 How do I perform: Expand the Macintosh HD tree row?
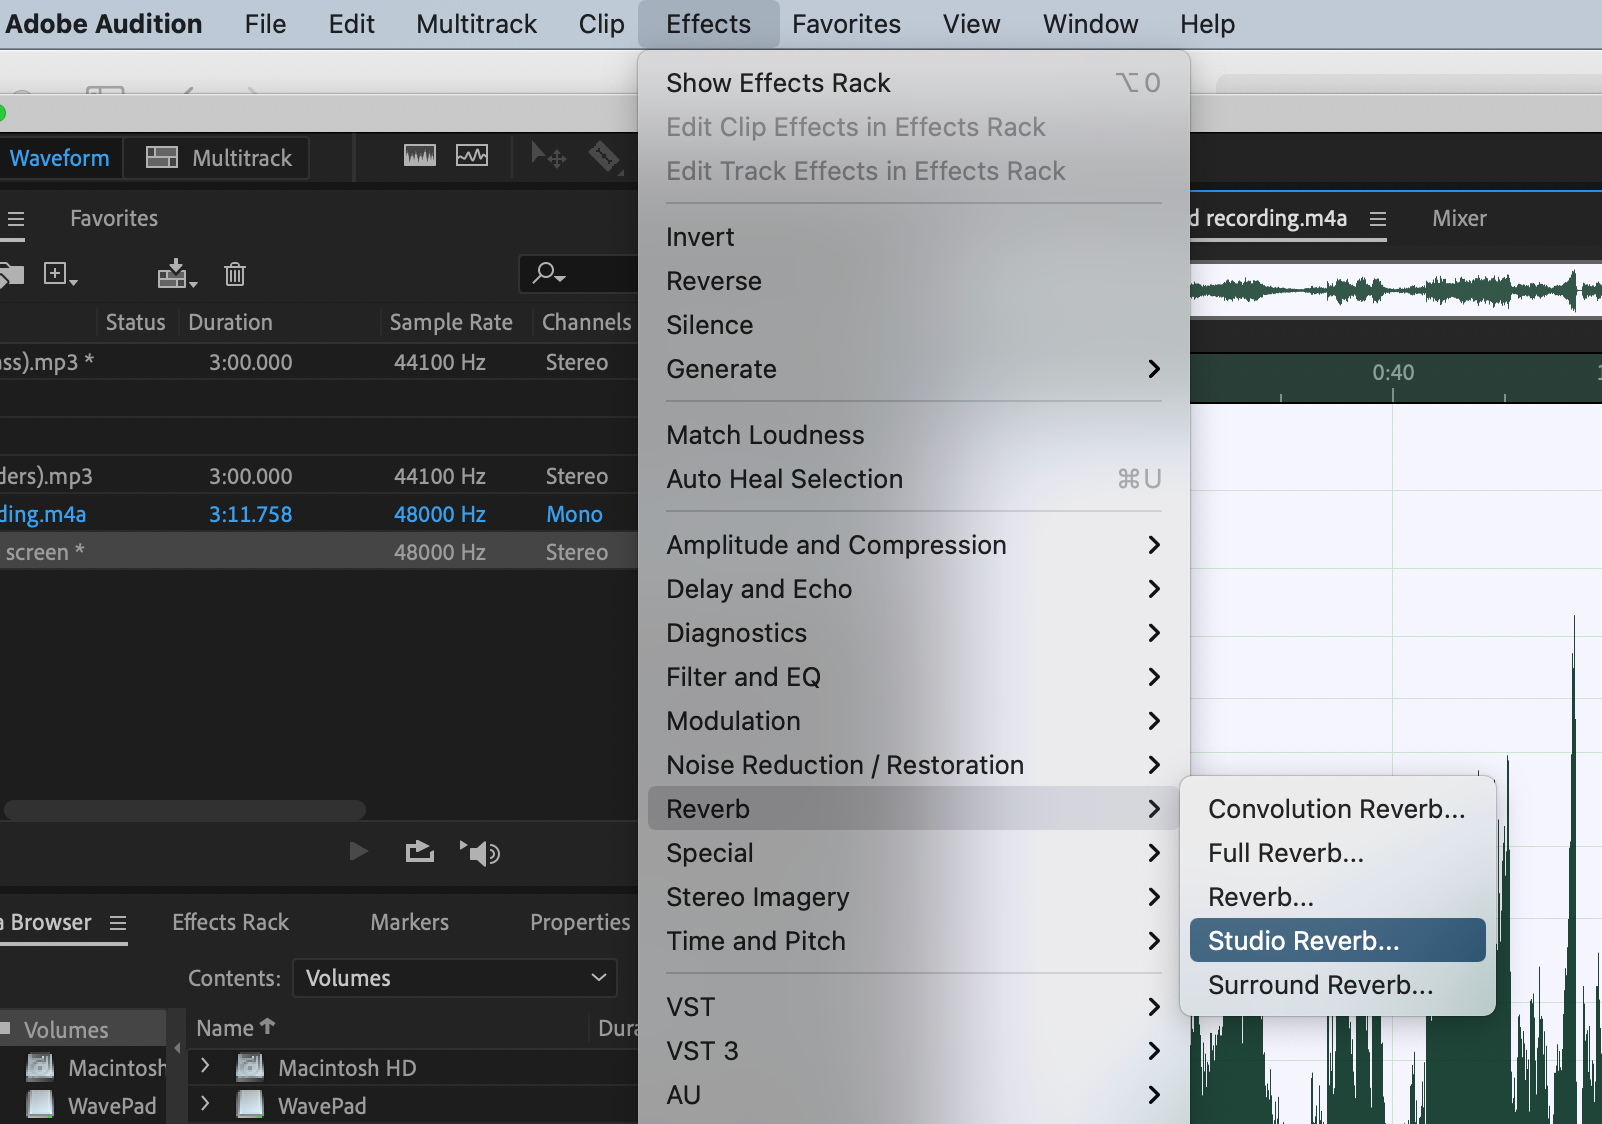coord(205,1066)
